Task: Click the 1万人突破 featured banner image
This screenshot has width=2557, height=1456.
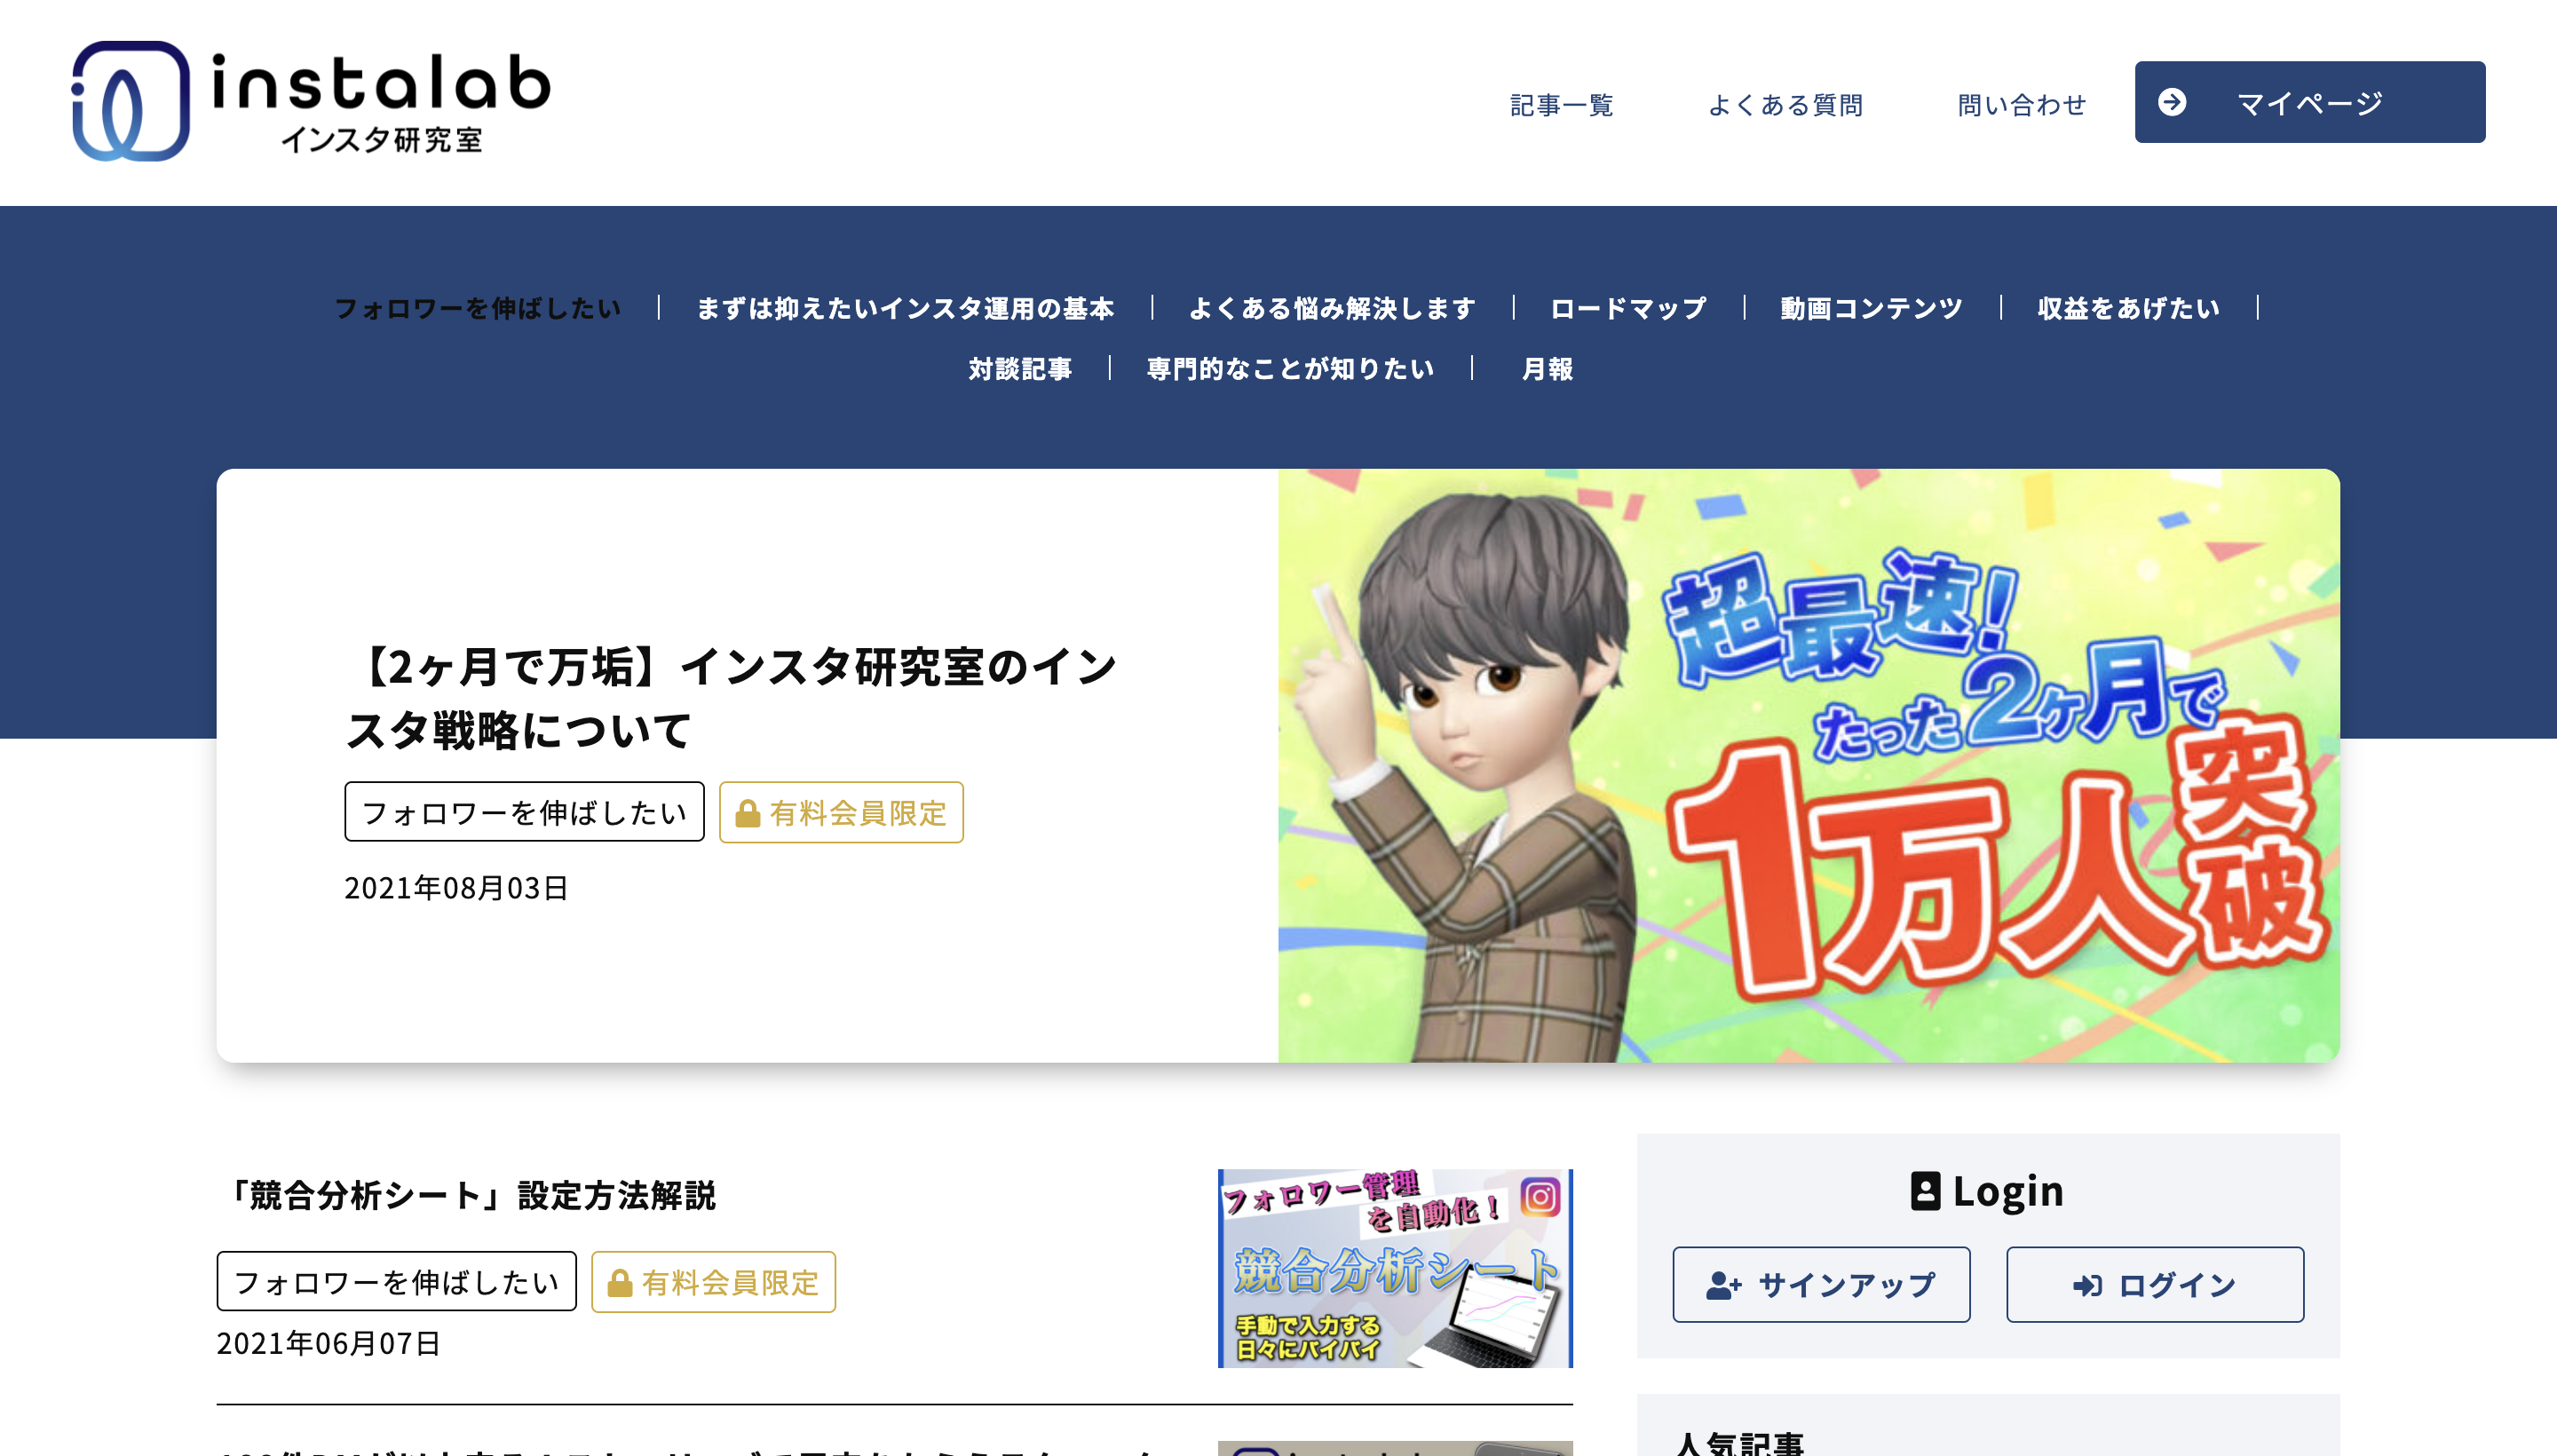Action: 1808,765
